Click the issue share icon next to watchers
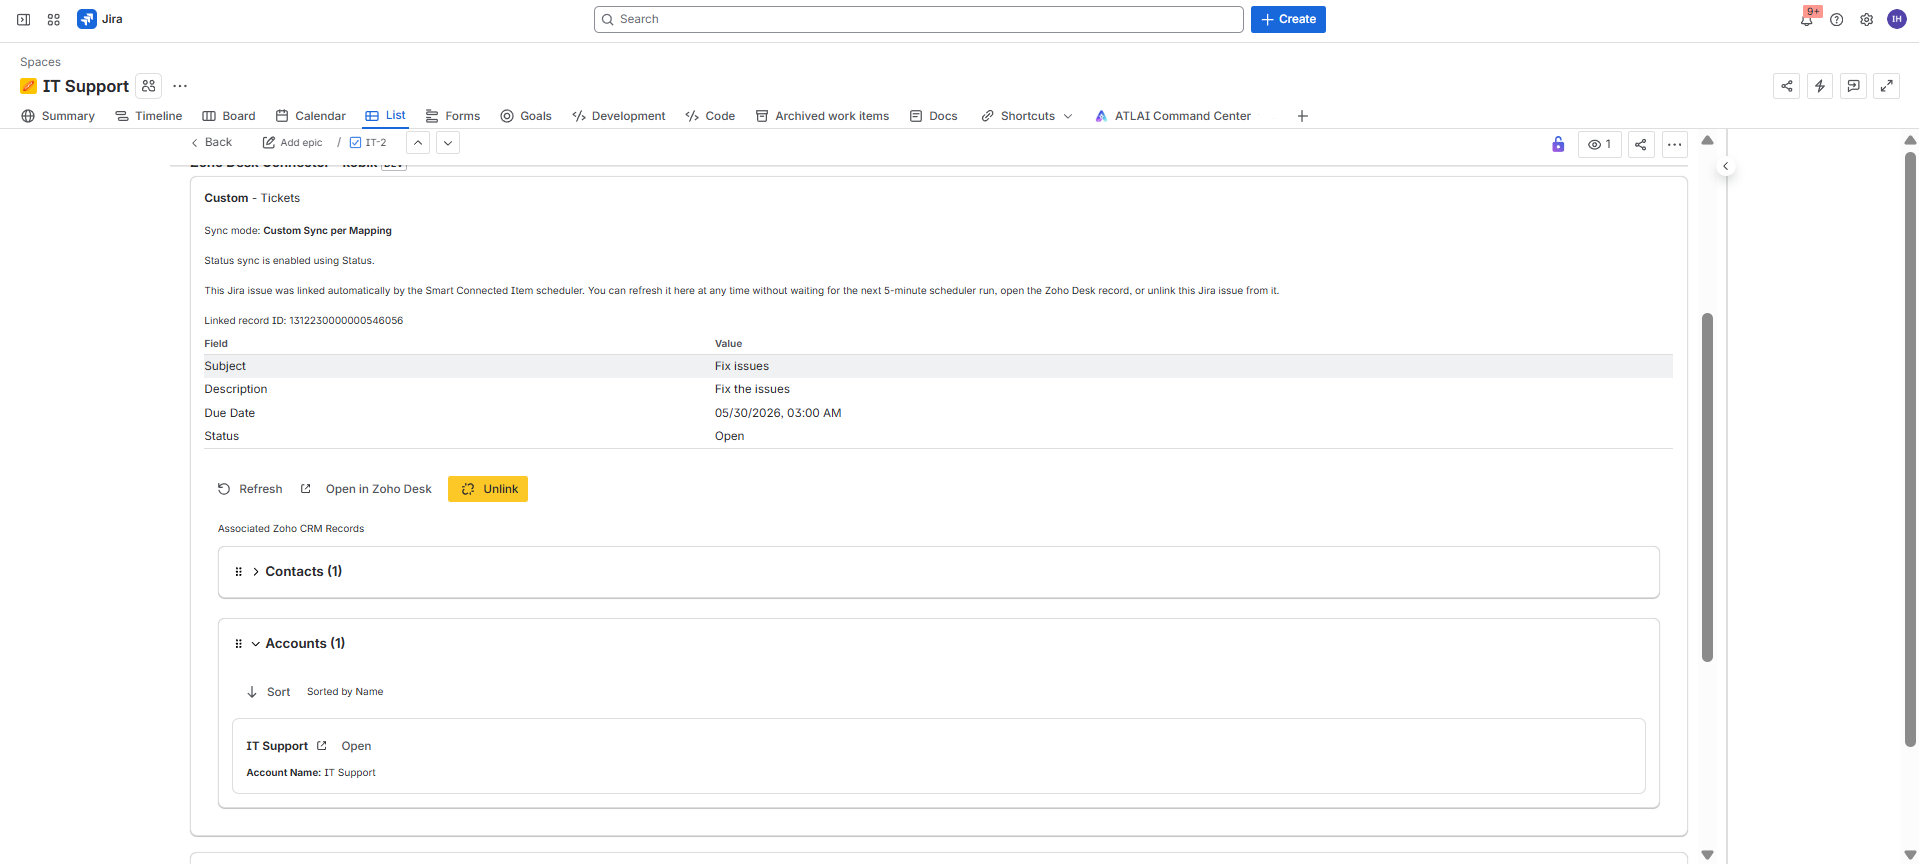The image size is (1919, 864). (x=1641, y=144)
